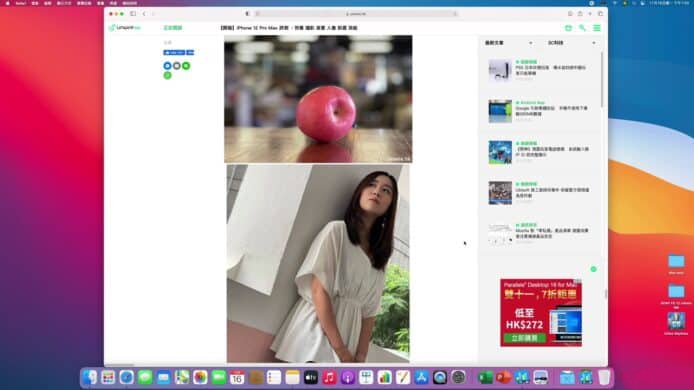Click the blue circular share icon
The height and width of the screenshot is (390, 694).
(x=167, y=66)
